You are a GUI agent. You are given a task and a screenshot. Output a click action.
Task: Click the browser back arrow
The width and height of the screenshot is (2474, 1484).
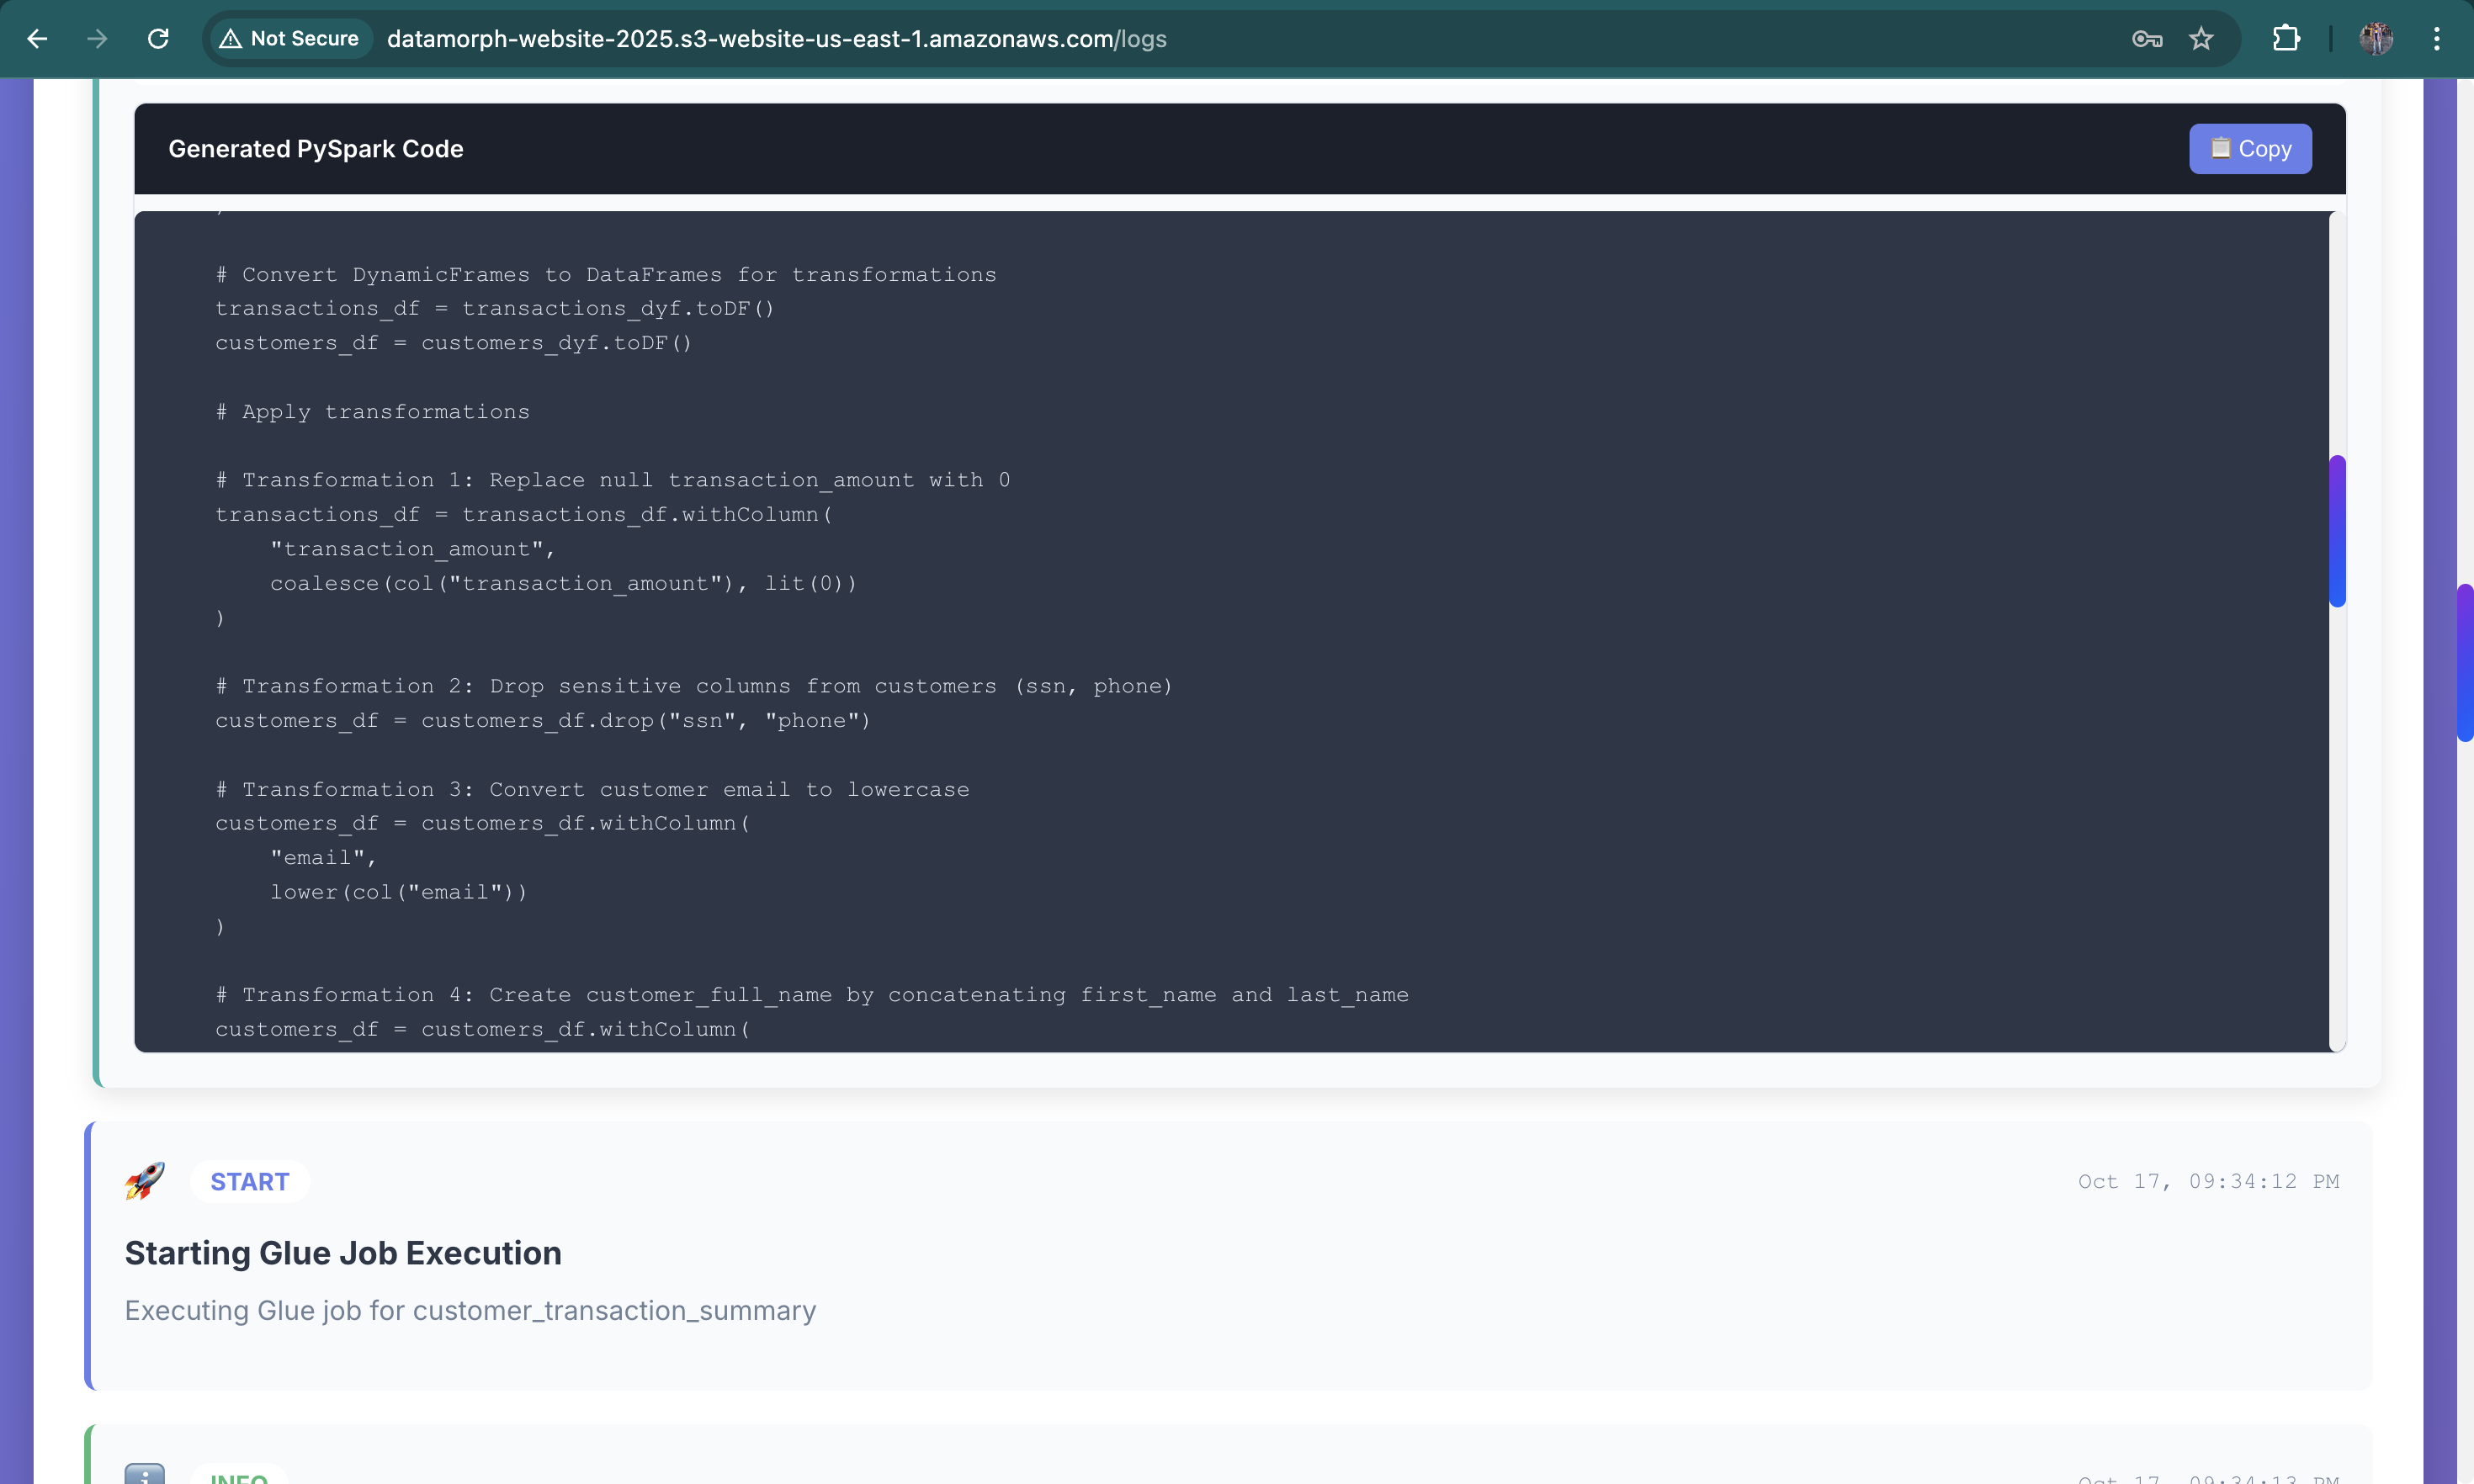click(x=37, y=39)
